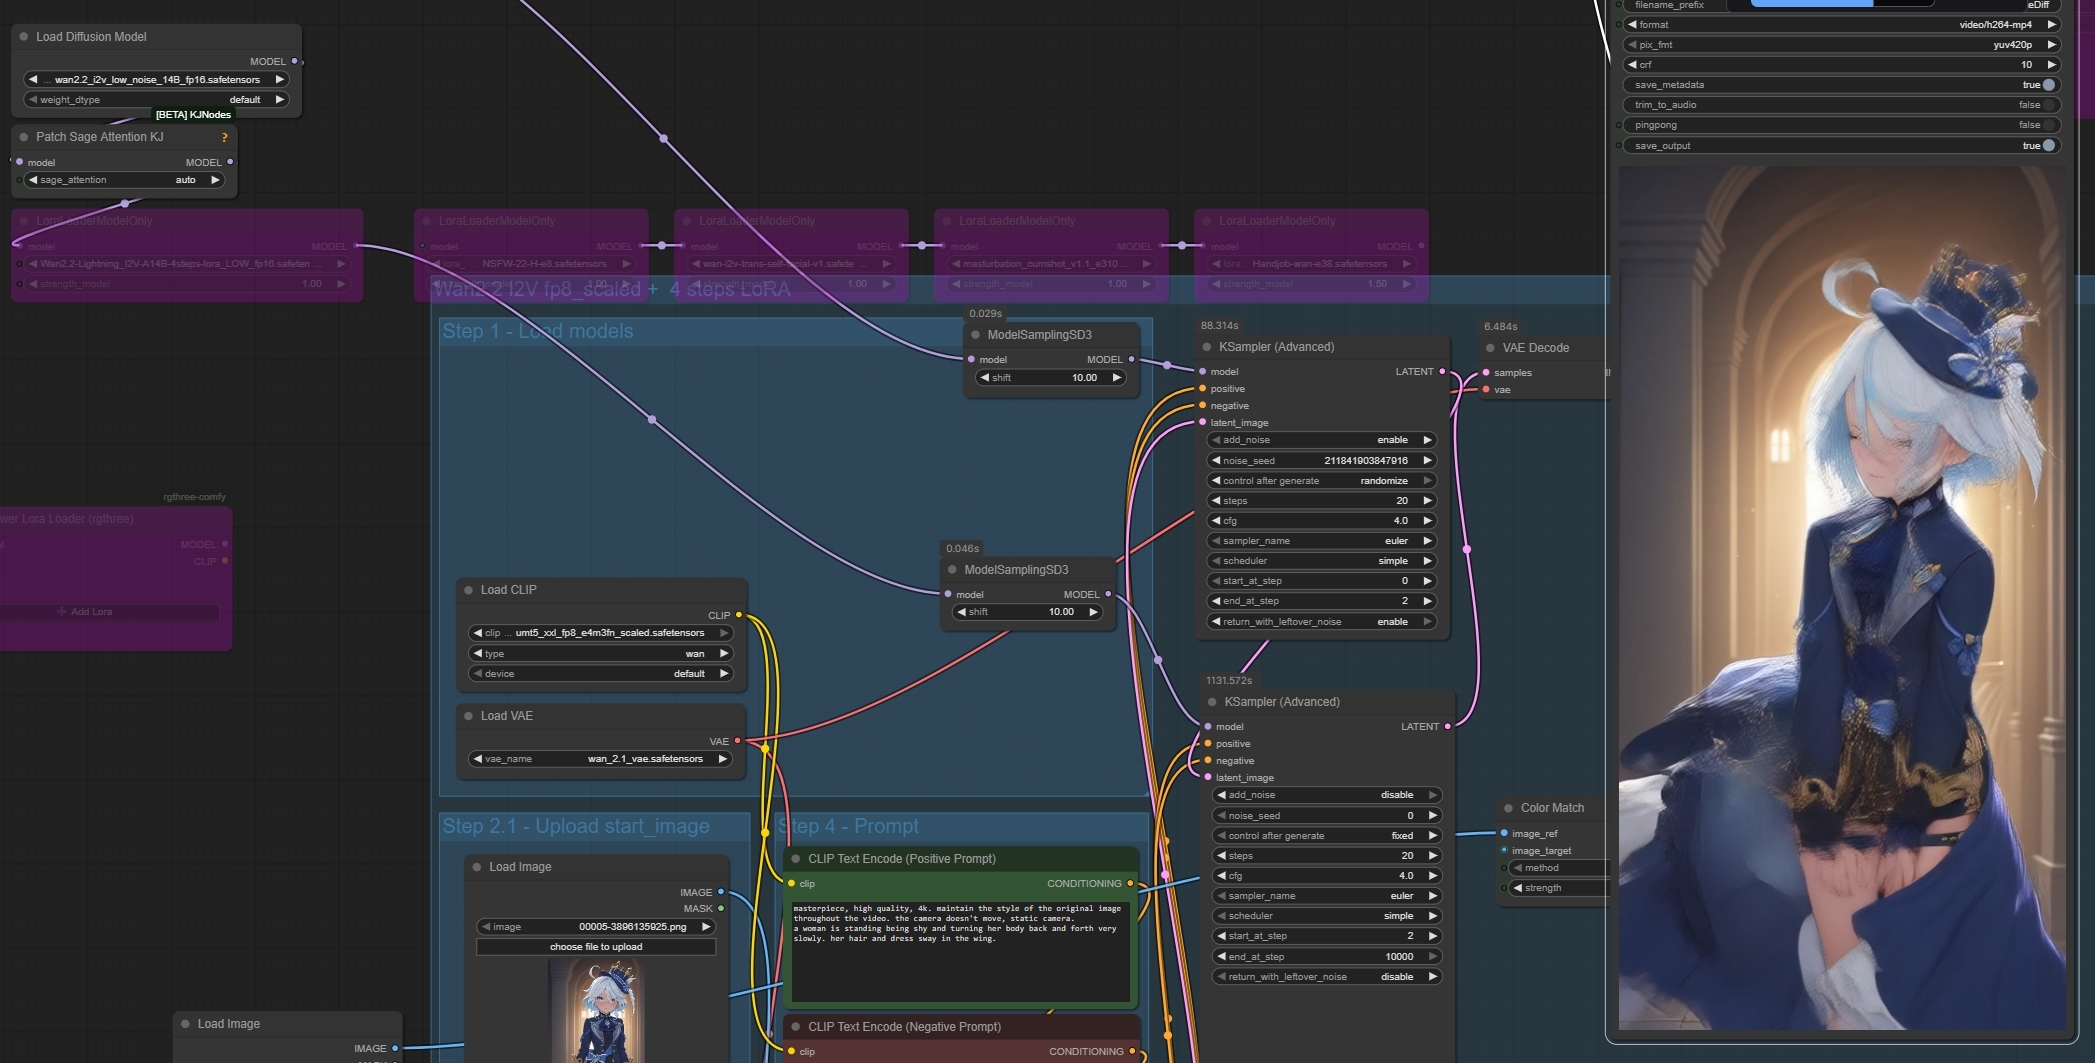Collapse the VAE Decode node dot
The width and height of the screenshot is (2095, 1063).
click(1490, 348)
